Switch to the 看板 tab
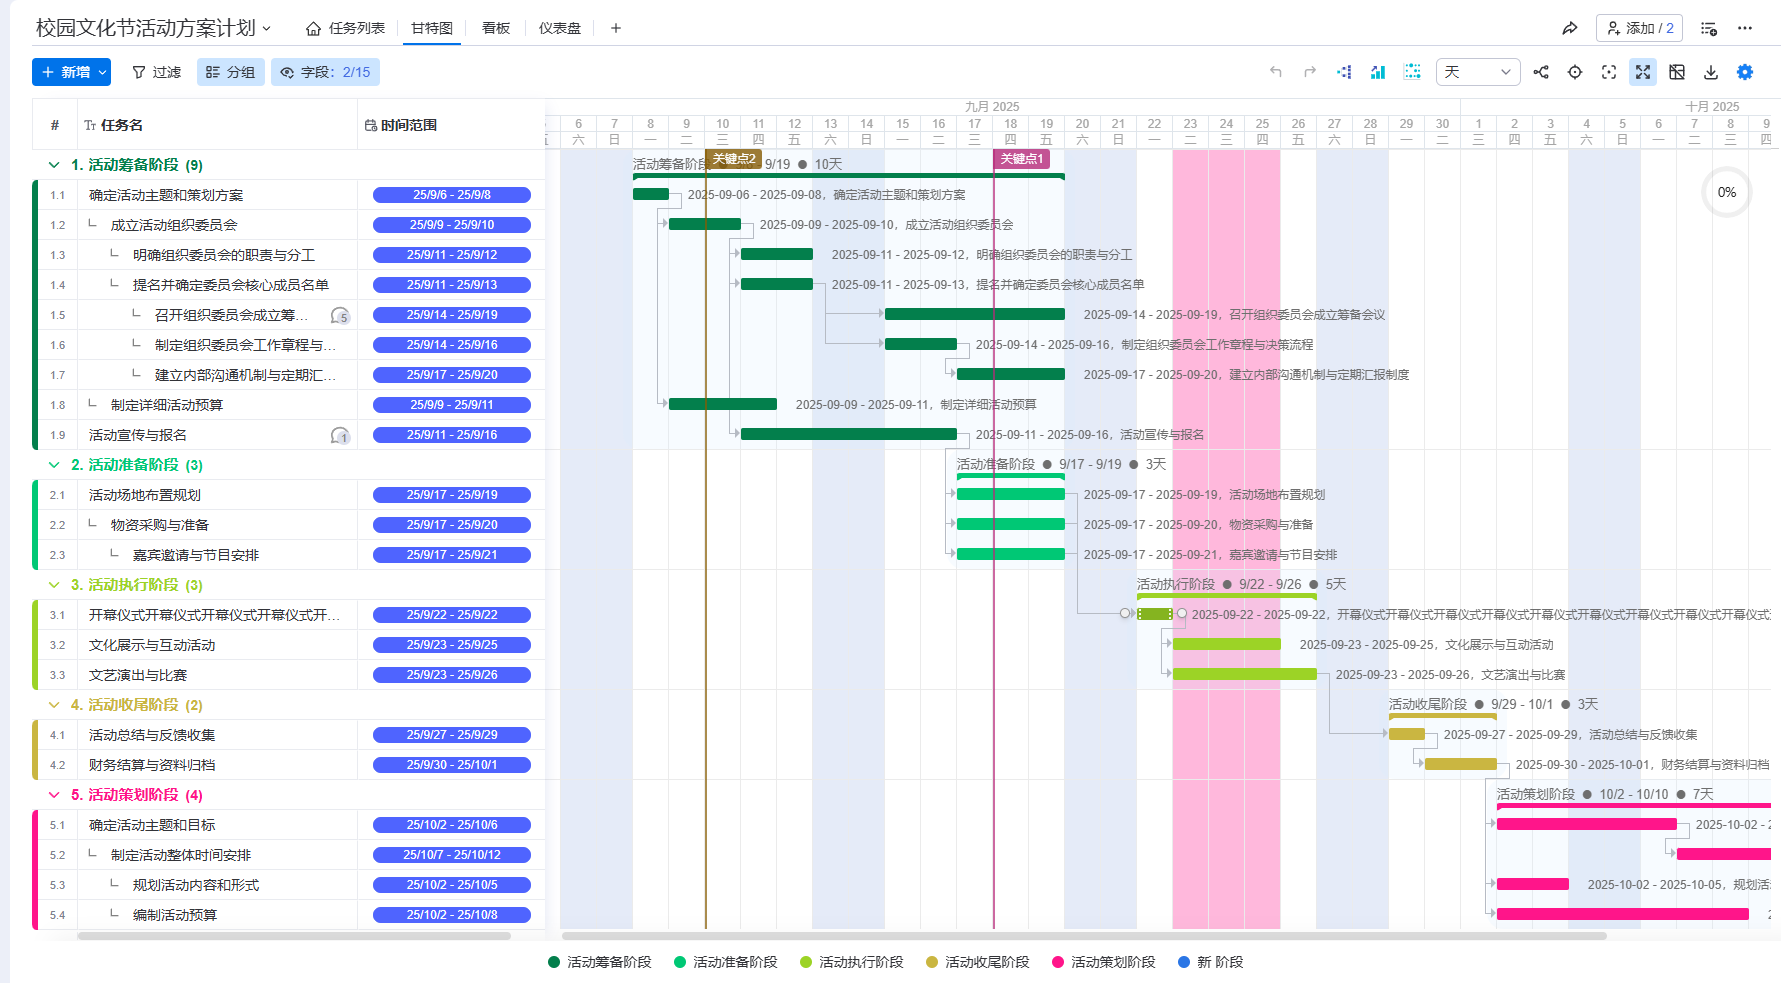The height and width of the screenshot is (983, 1781). tap(496, 28)
